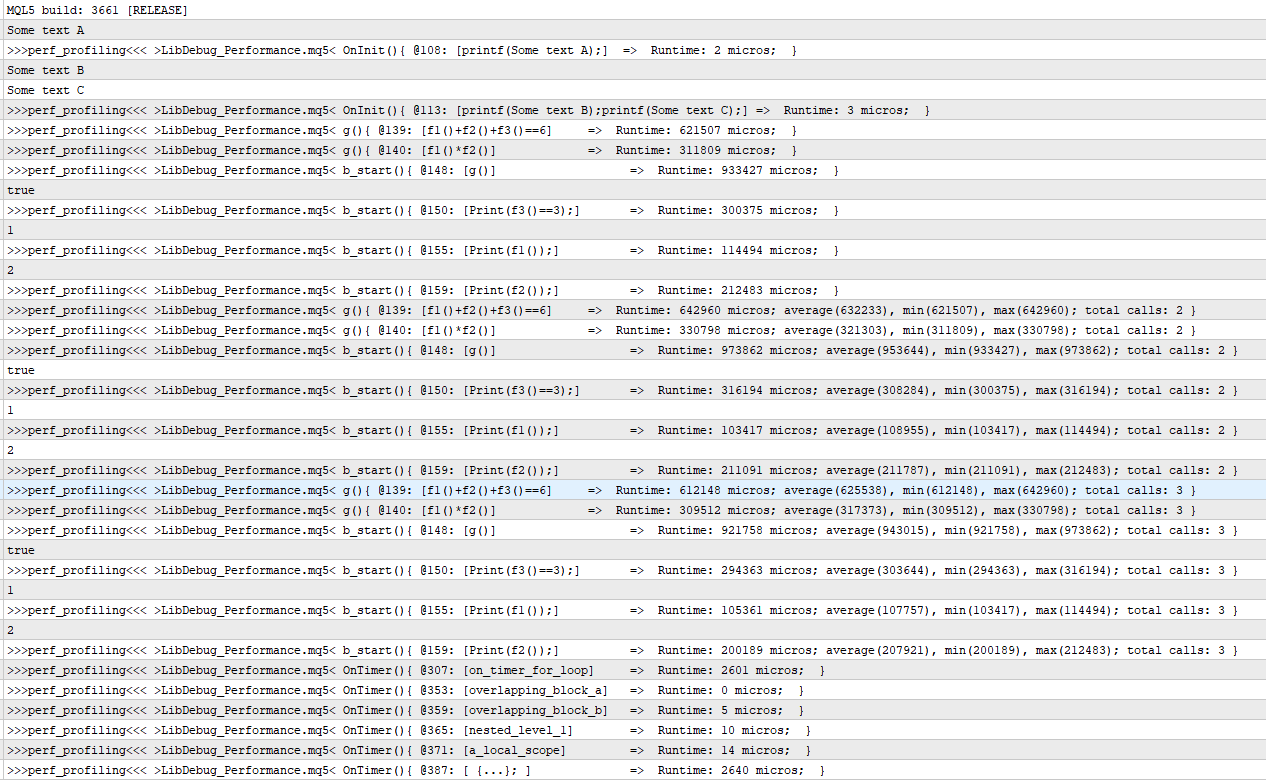Select the g() @139 line with 621507 micros
1266x783 pixels.
tap(400, 130)
